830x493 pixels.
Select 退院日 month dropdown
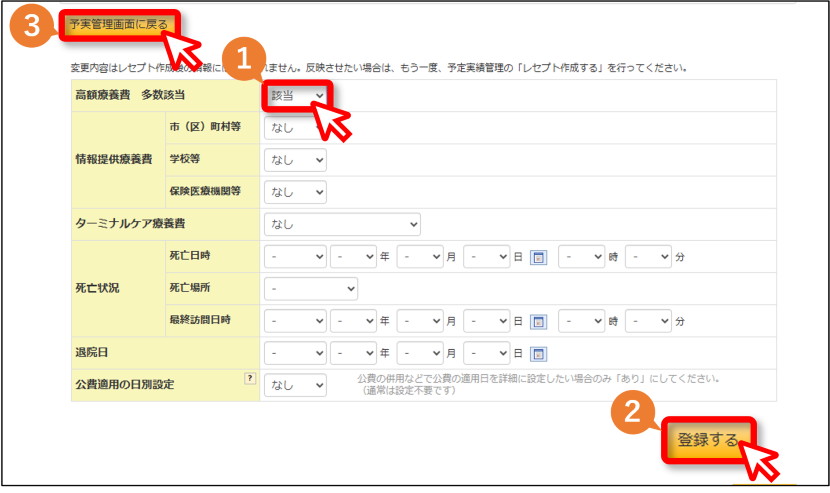click(x=420, y=353)
